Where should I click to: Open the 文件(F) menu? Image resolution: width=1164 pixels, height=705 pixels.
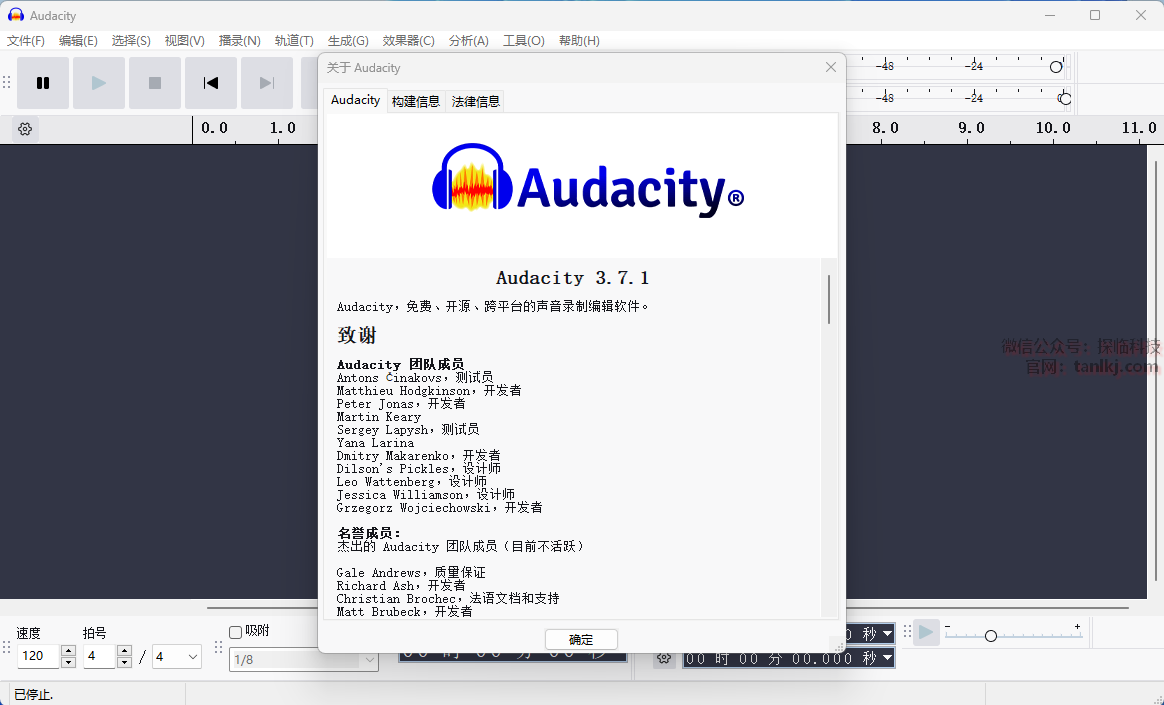[x=26, y=41]
